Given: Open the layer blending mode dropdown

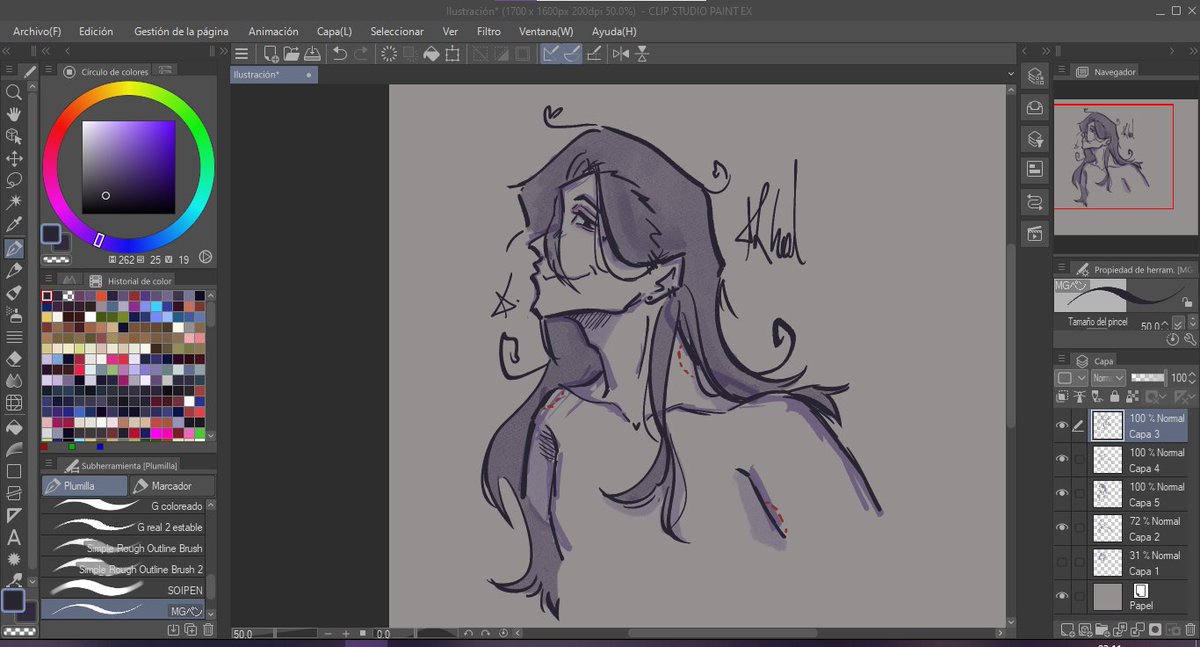Looking at the screenshot, I should tap(1108, 378).
